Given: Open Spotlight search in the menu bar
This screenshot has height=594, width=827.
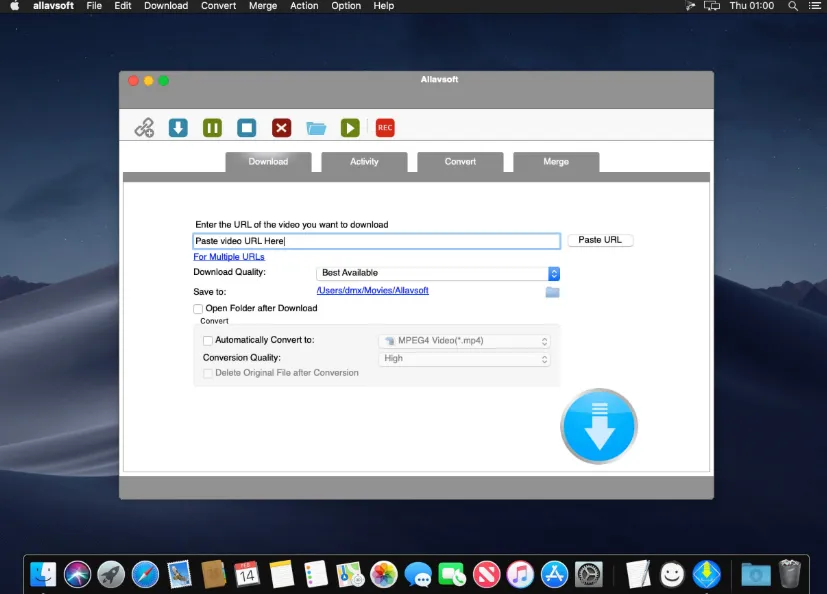Looking at the screenshot, I should point(793,6).
